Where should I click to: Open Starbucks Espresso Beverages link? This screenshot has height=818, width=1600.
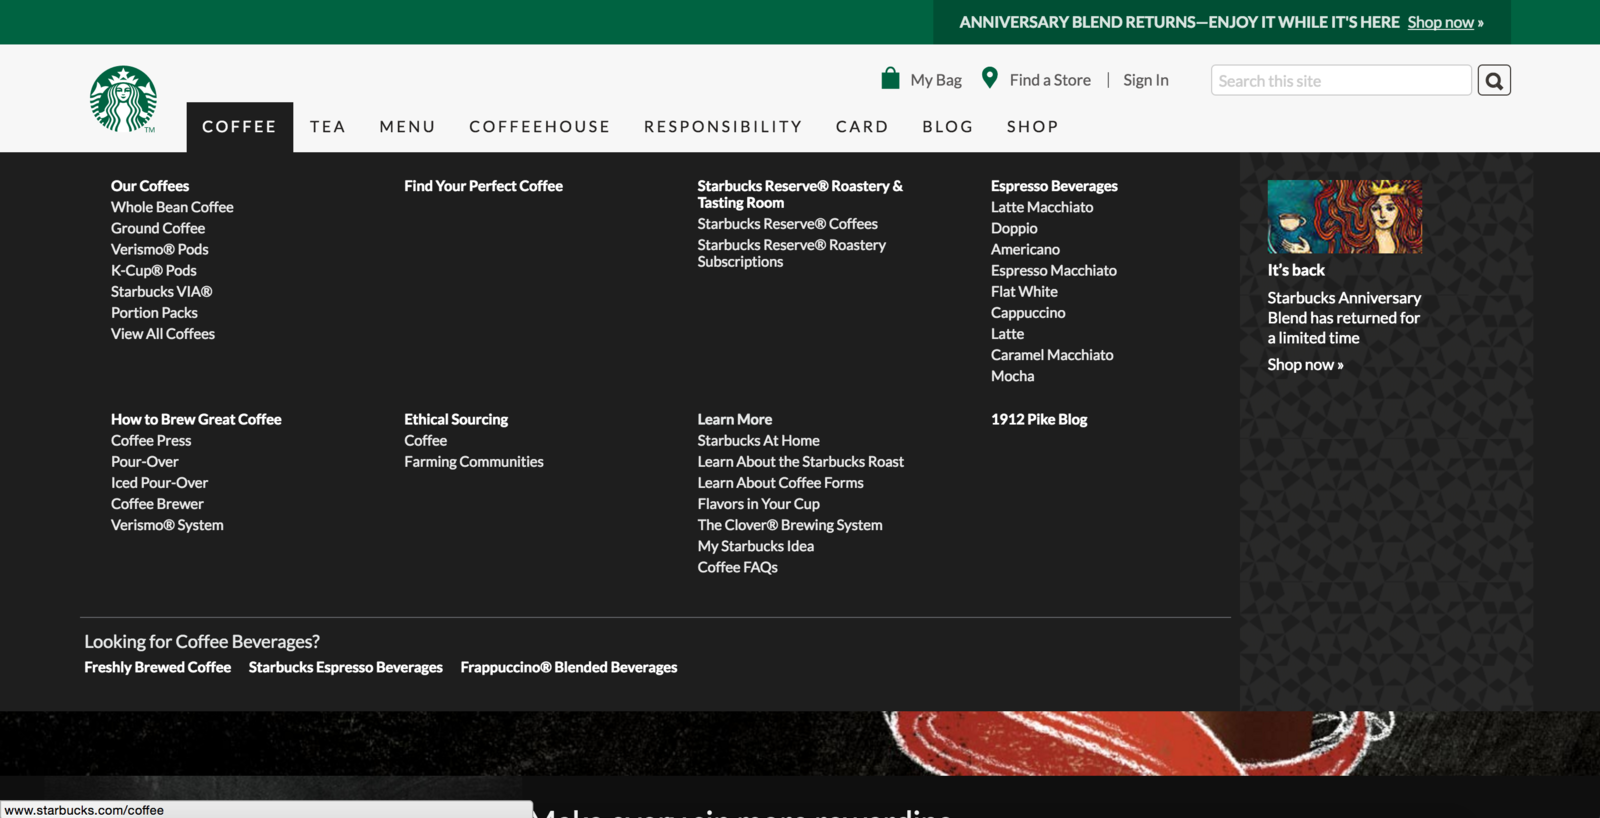pyautogui.click(x=346, y=667)
